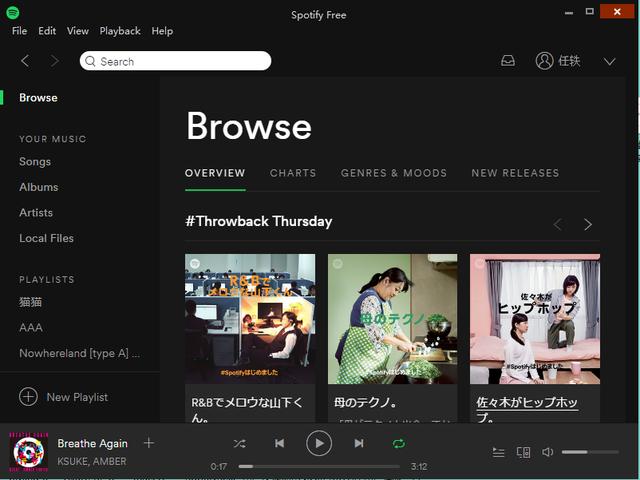
Task: Save Breathe Again with the plus icon
Action: (x=149, y=443)
